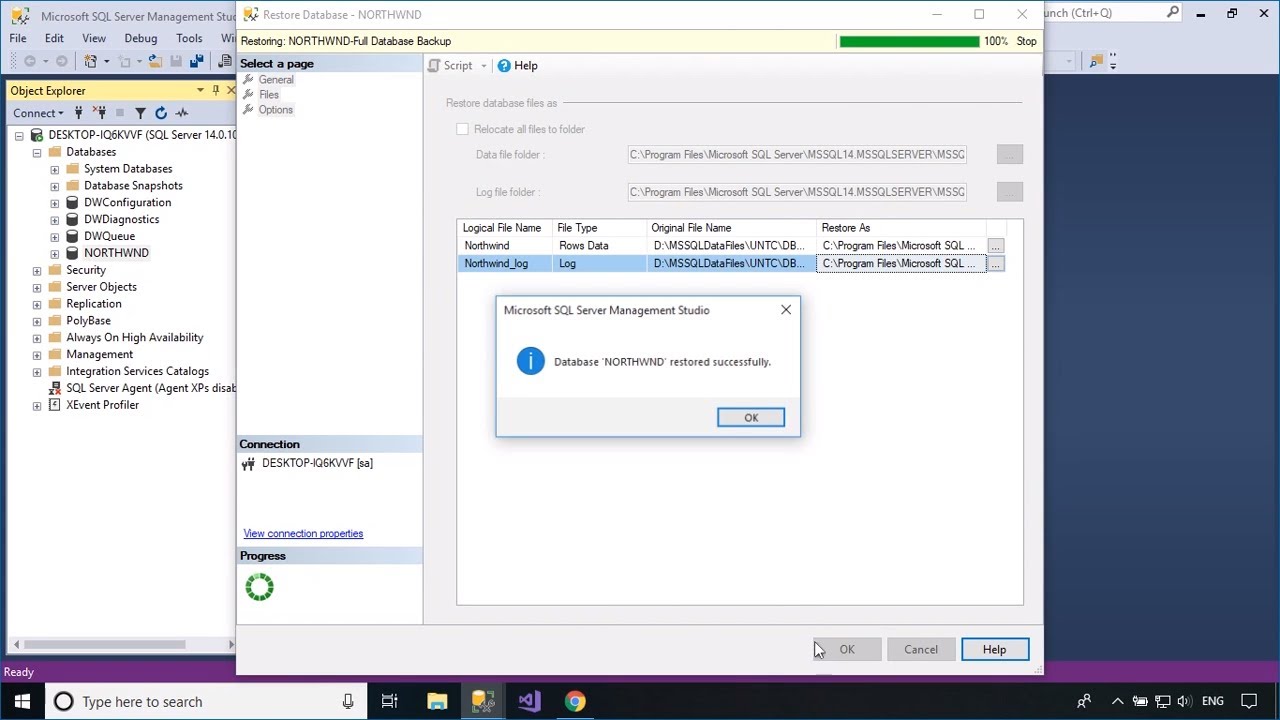Viewport: 1280px width, 720px height.
Task: Click the Disconnect icon in Object Explorer
Action: pos(100,113)
